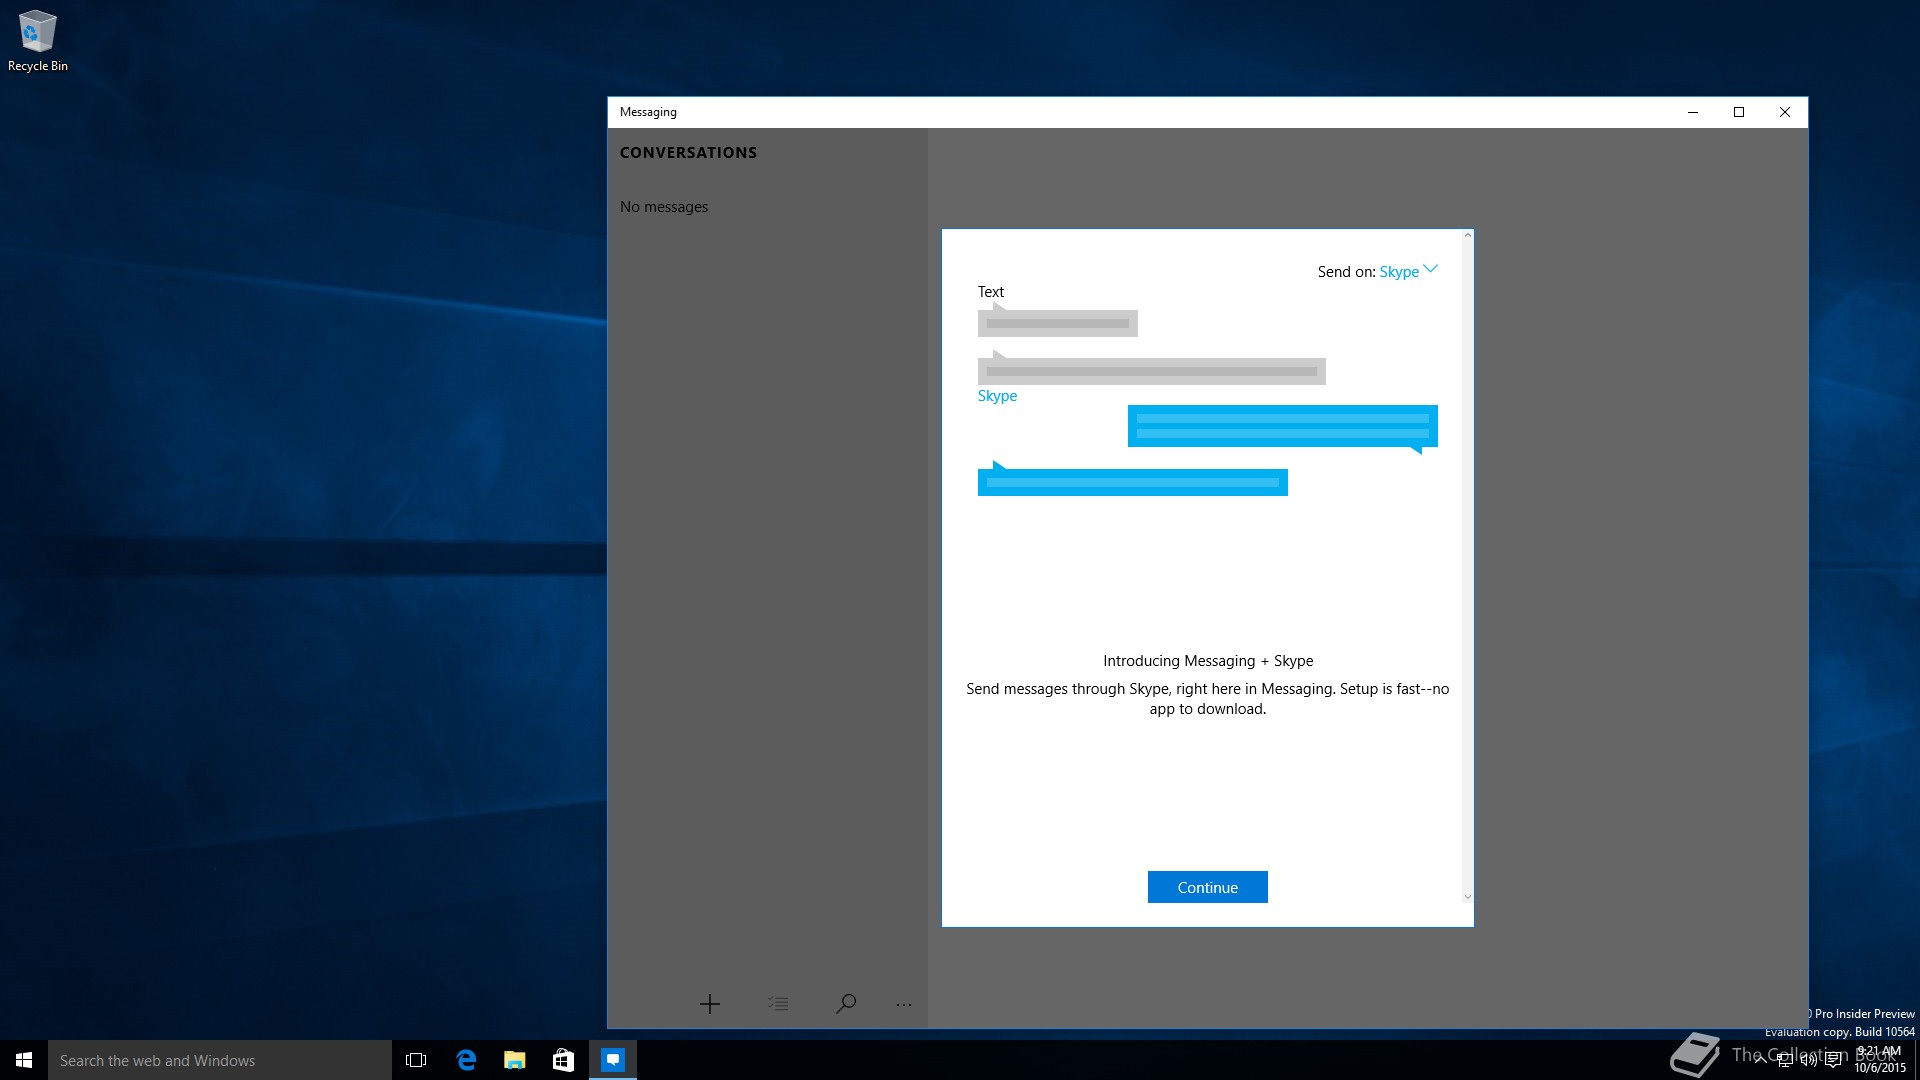Image resolution: width=1920 pixels, height=1080 pixels.
Task: Click the CONVERSATIONS heading
Action: (688, 153)
